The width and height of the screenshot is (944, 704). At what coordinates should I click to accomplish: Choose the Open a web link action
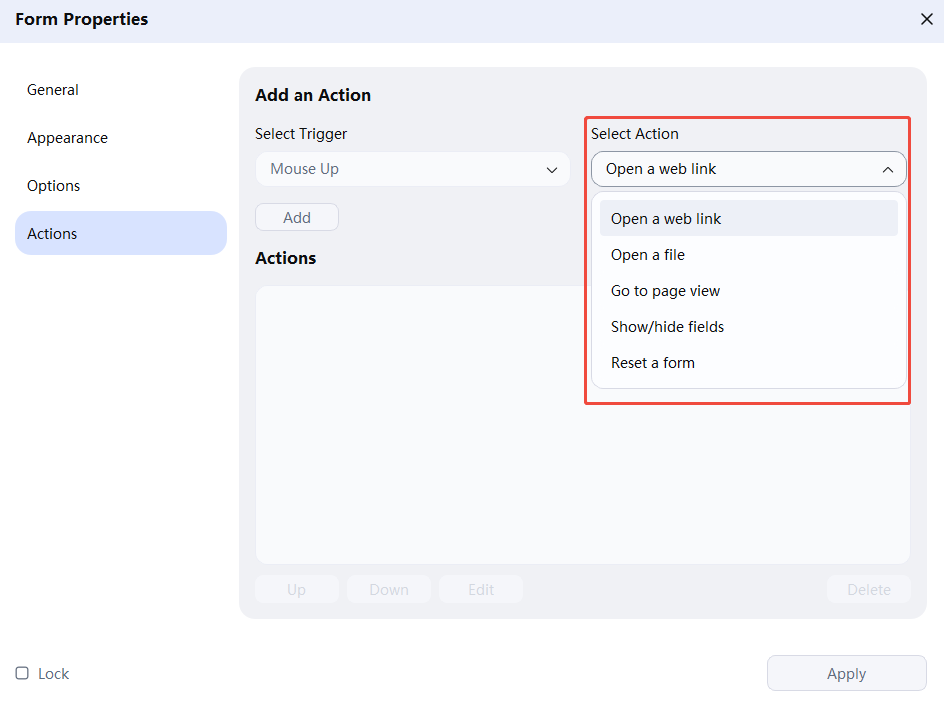(x=668, y=218)
